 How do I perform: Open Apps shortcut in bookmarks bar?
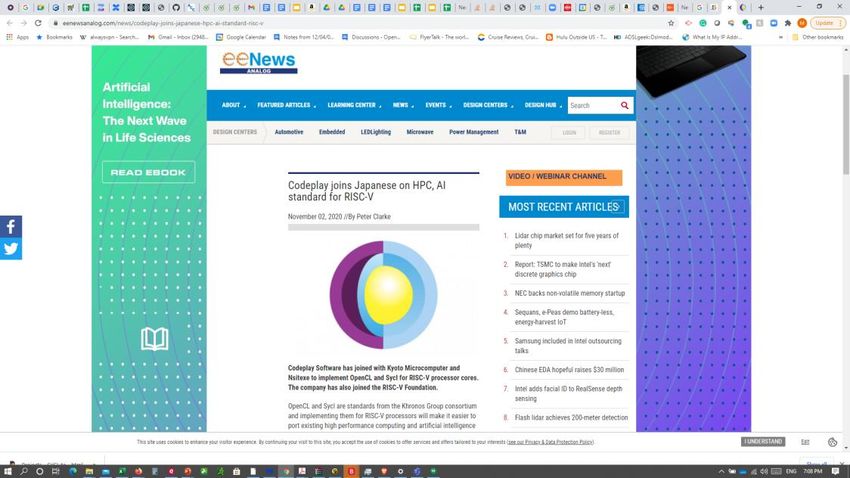(x=17, y=37)
